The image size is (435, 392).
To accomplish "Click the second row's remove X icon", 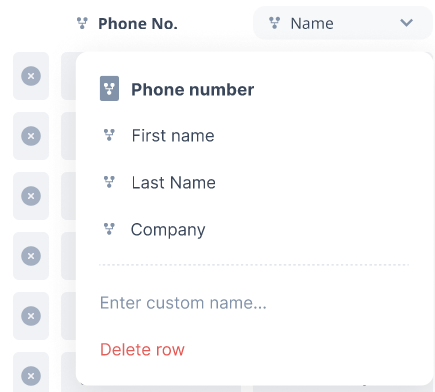I will click(x=31, y=136).
